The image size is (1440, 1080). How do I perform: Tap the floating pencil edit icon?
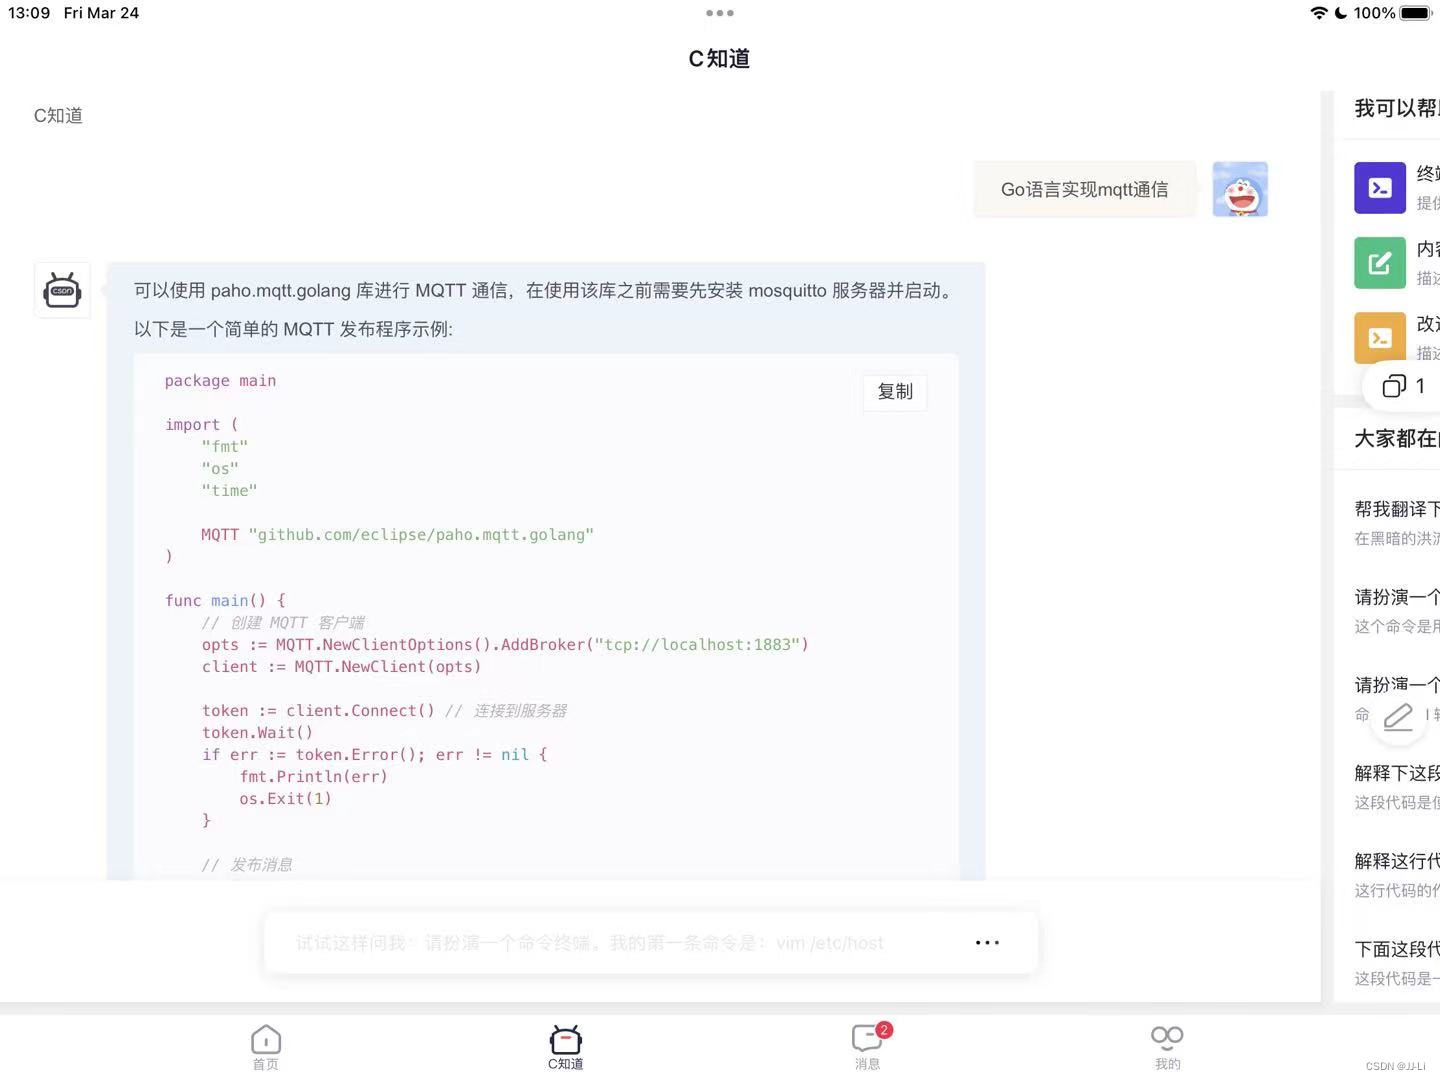pyautogui.click(x=1397, y=716)
